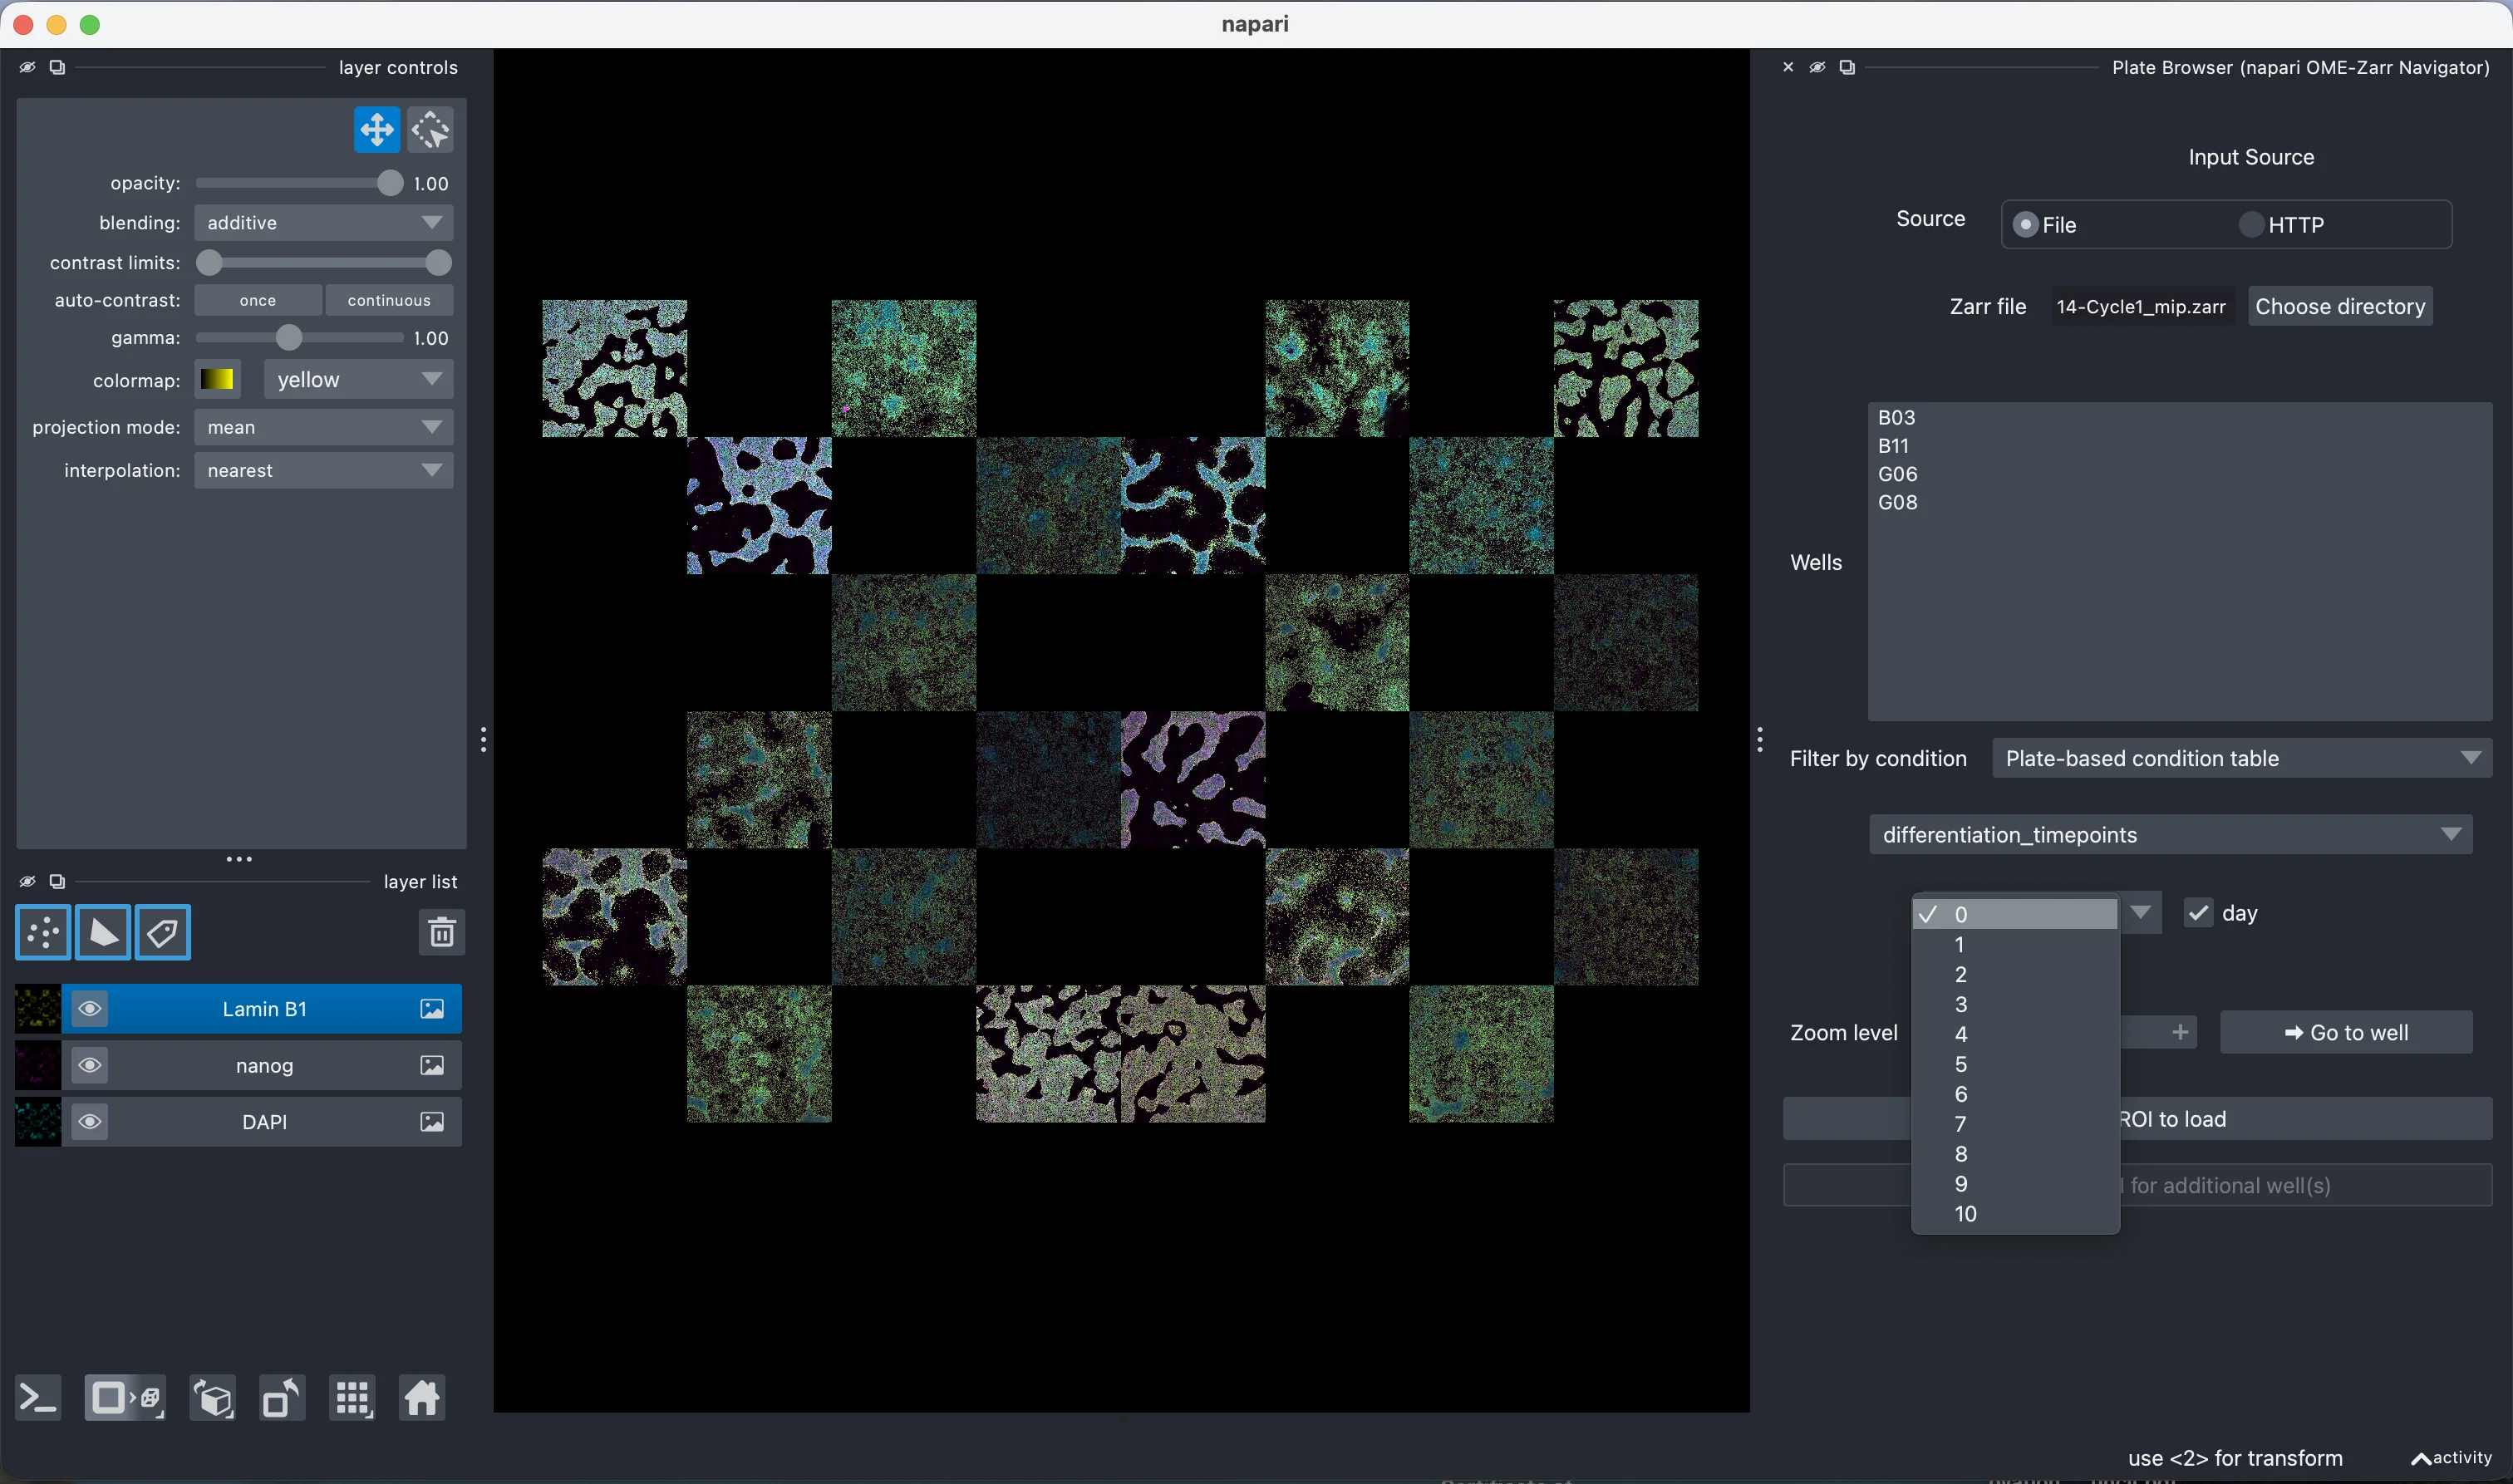2513x1484 pixels.
Task: Add a new shapes layer
Action: 103,933
